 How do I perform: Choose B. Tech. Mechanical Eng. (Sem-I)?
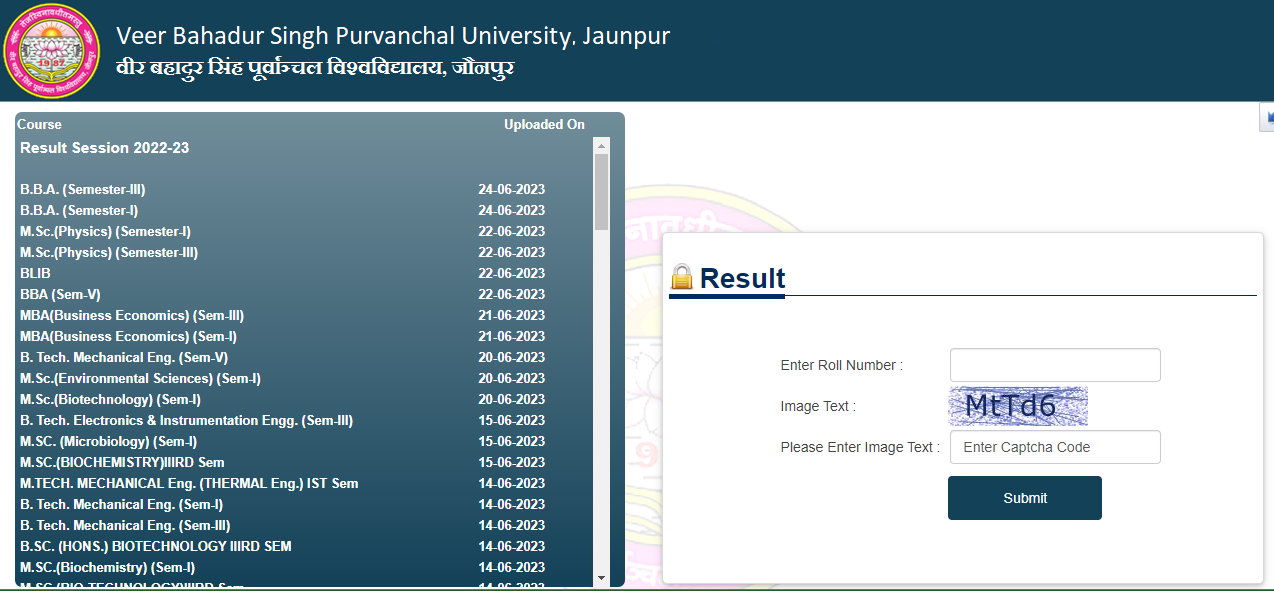coord(121,504)
